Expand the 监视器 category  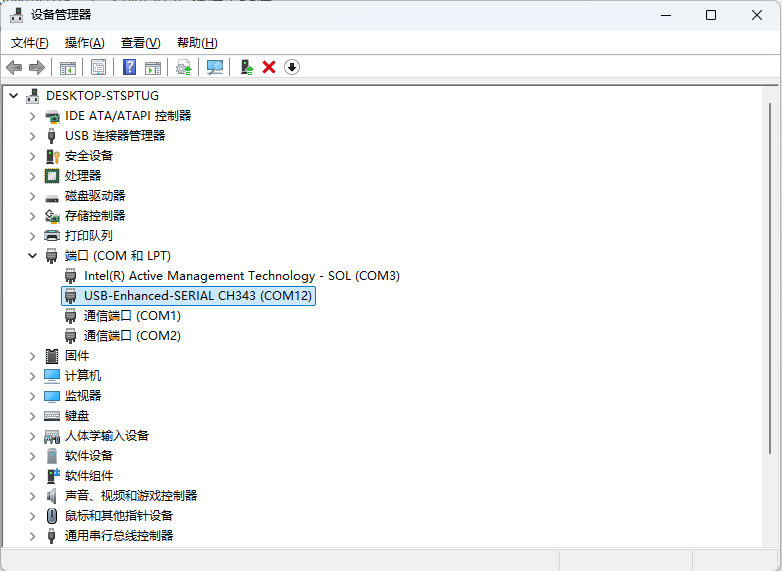click(32, 396)
